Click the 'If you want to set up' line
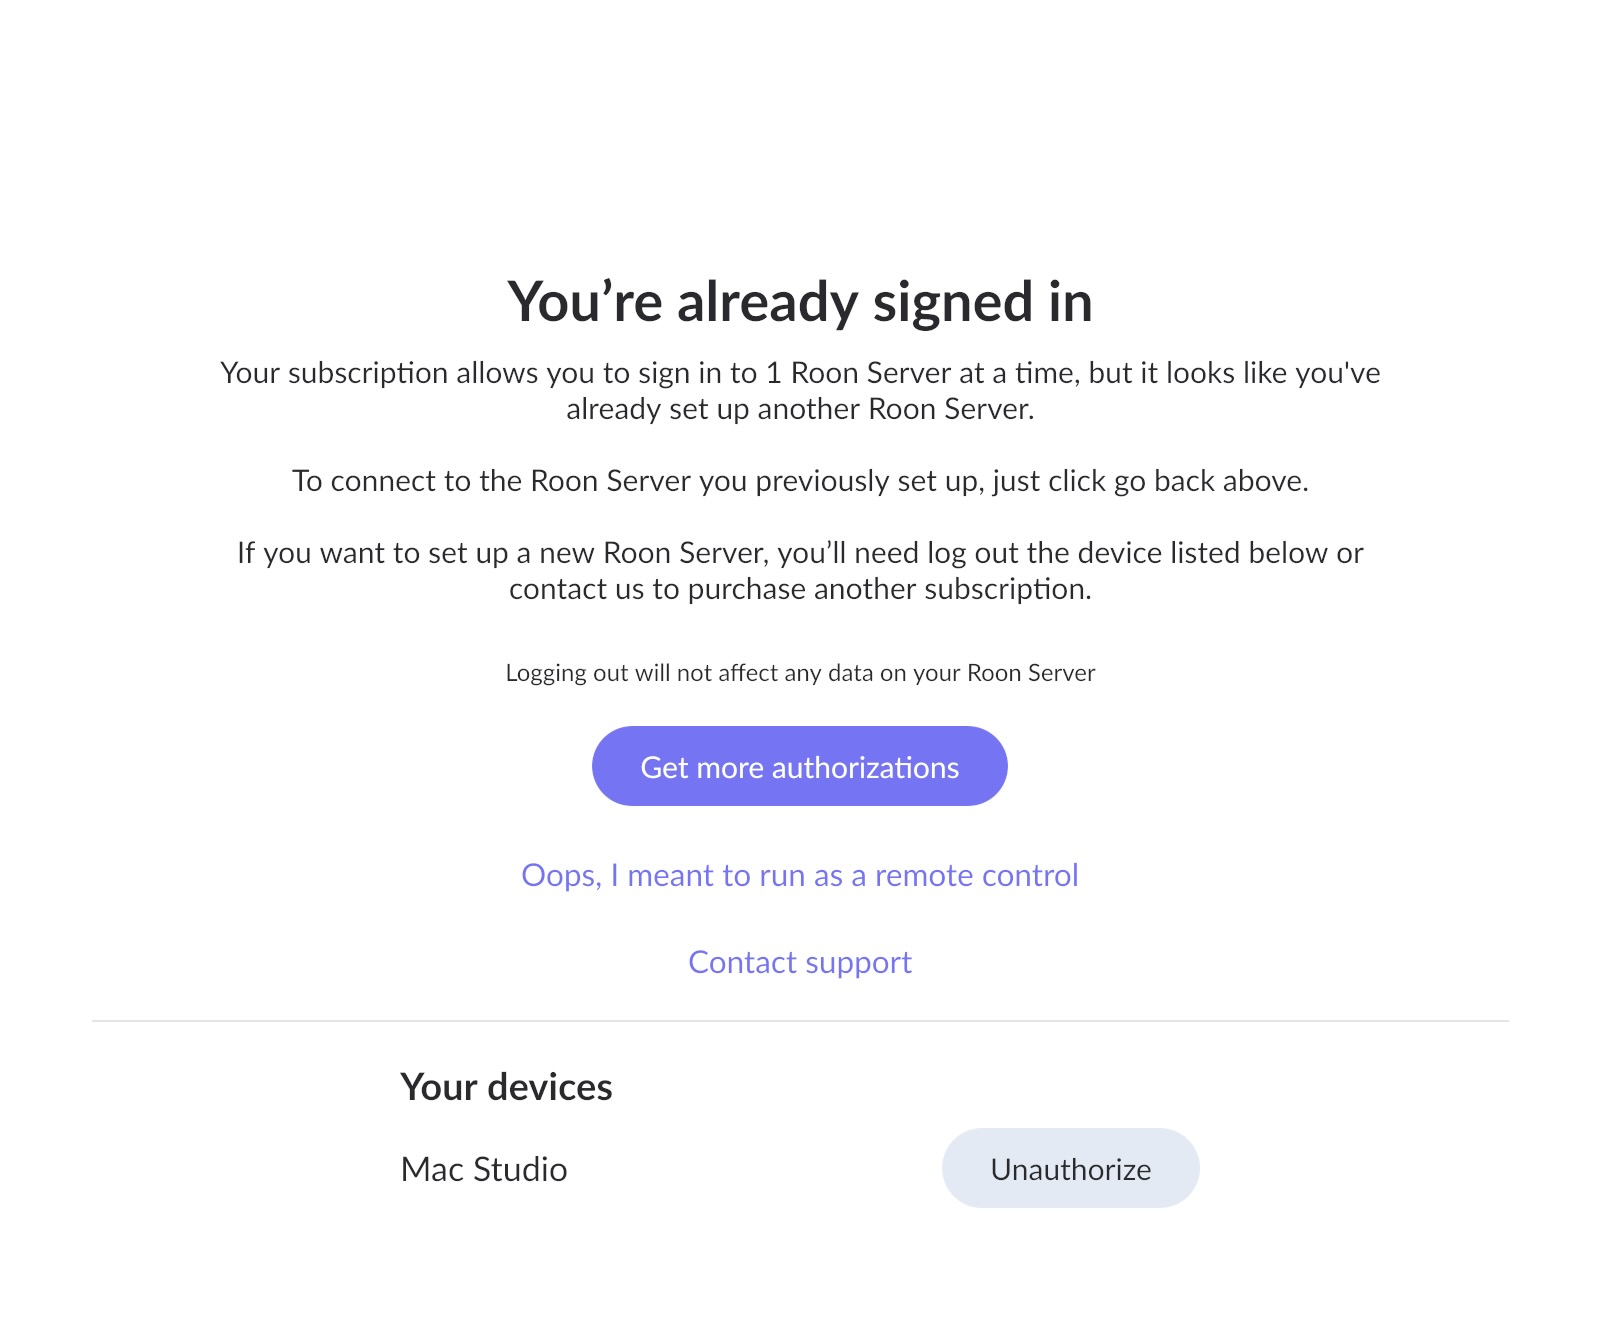The width and height of the screenshot is (1606, 1328). [800, 553]
